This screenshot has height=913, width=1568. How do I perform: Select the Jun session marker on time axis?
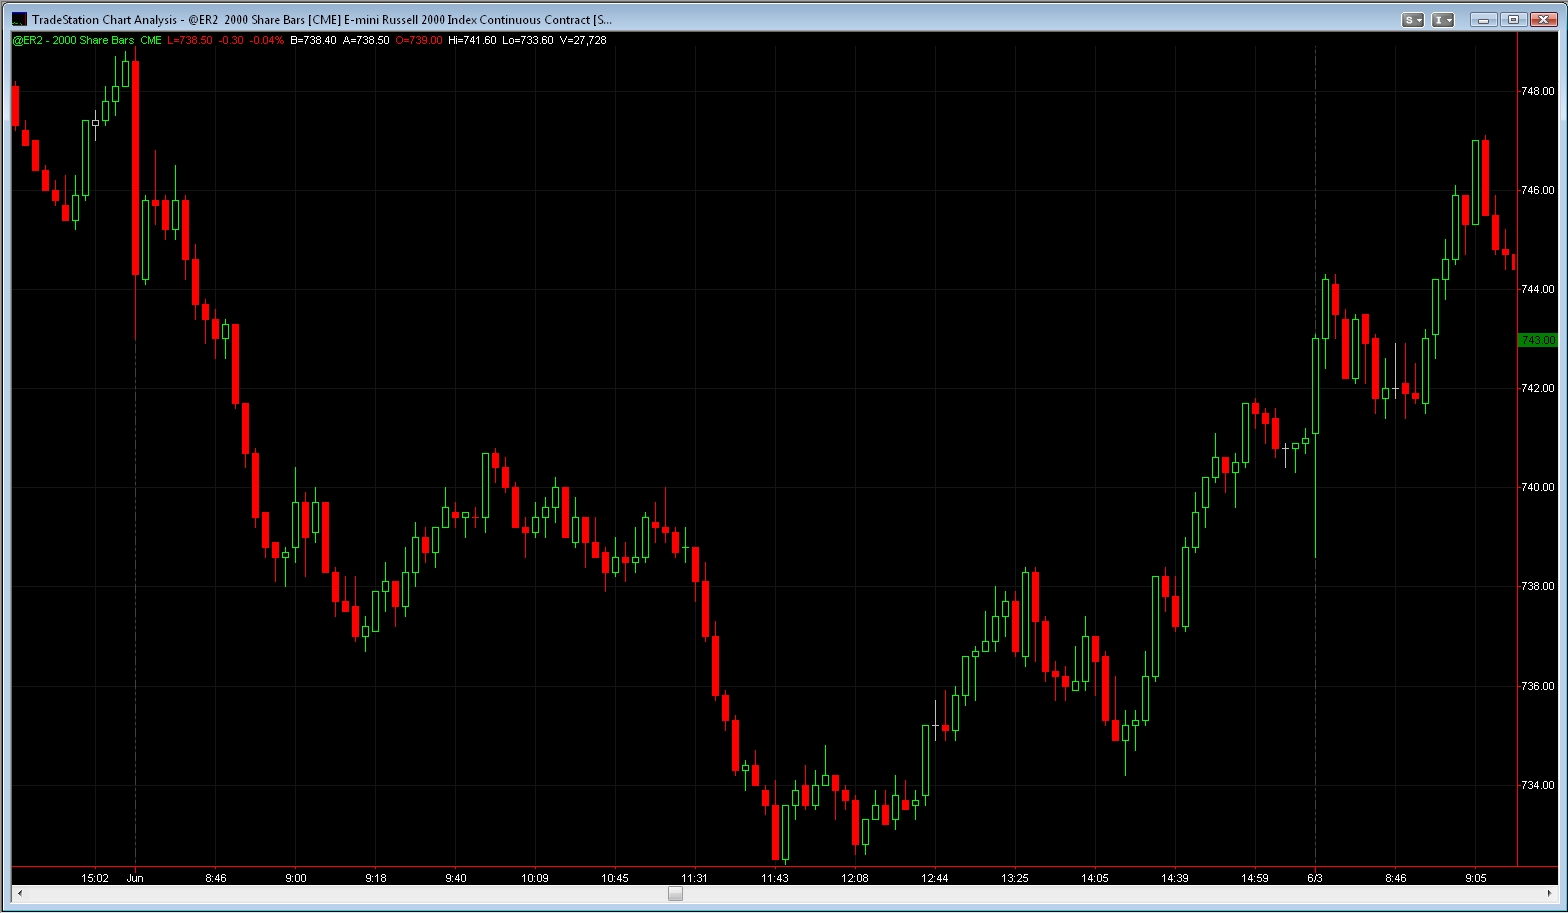(x=135, y=878)
